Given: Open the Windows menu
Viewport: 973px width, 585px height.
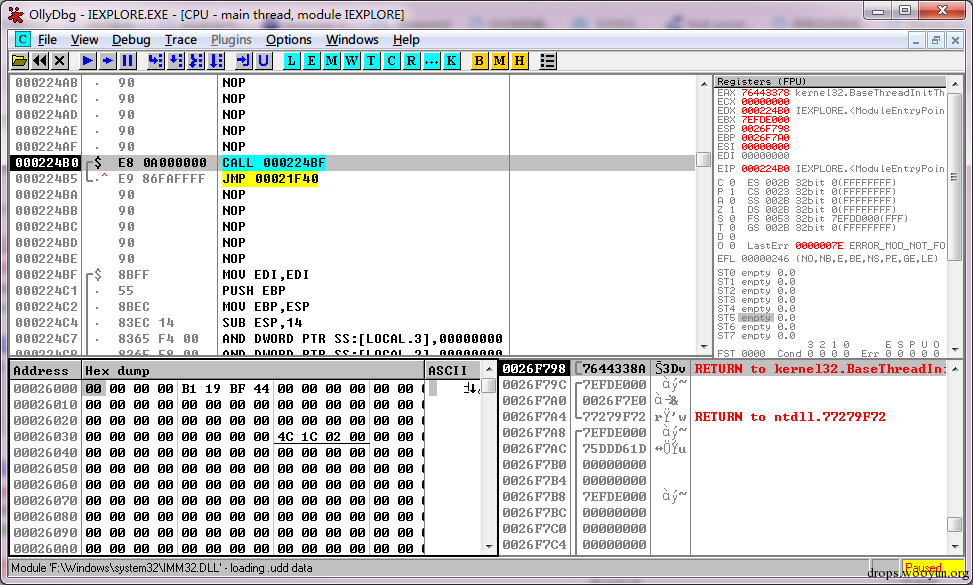Looking at the screenshot, I should coord(352,40).
